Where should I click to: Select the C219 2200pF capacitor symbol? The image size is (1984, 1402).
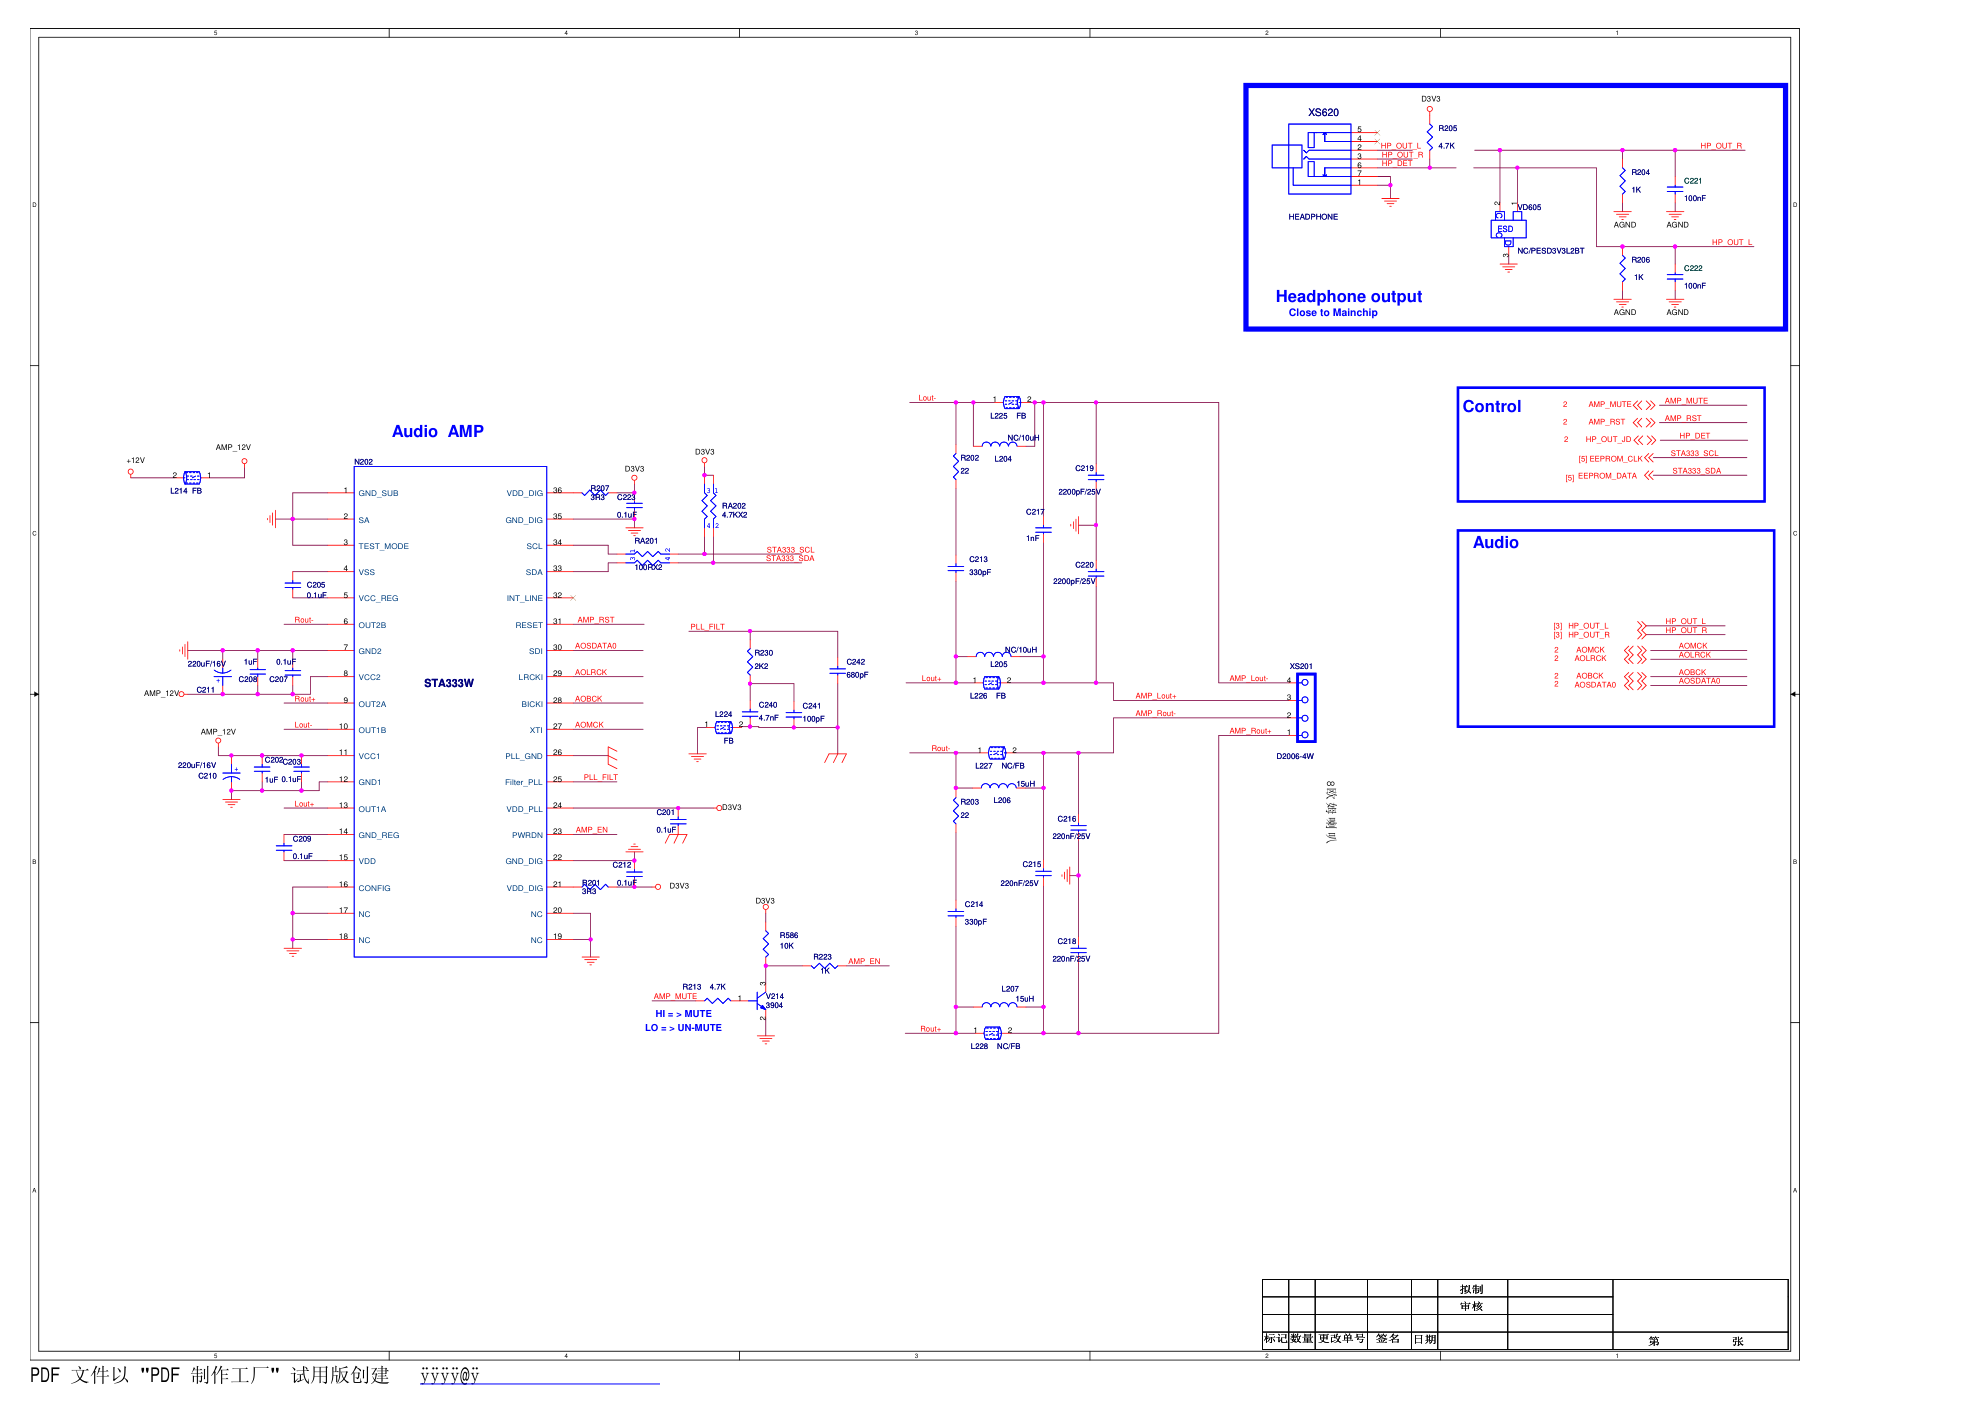pyautogui.click(x=1096, y=478)
